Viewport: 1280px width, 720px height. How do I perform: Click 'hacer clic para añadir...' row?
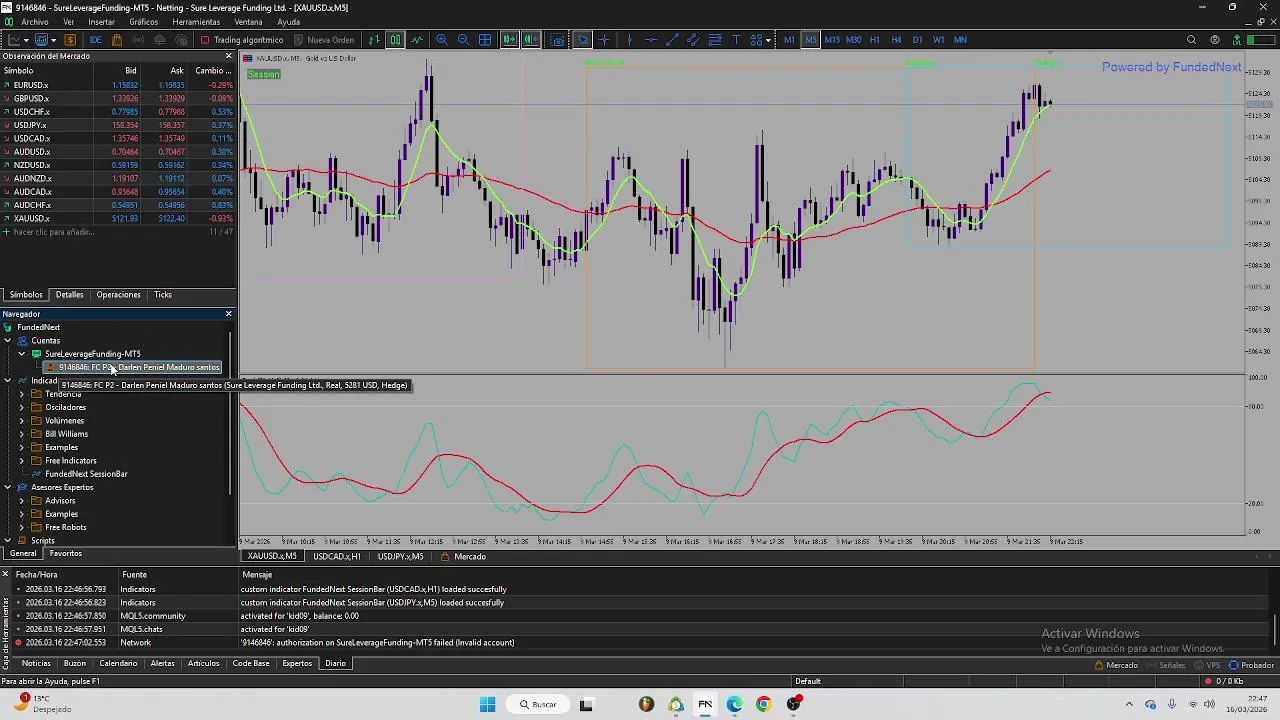(117, 232)
